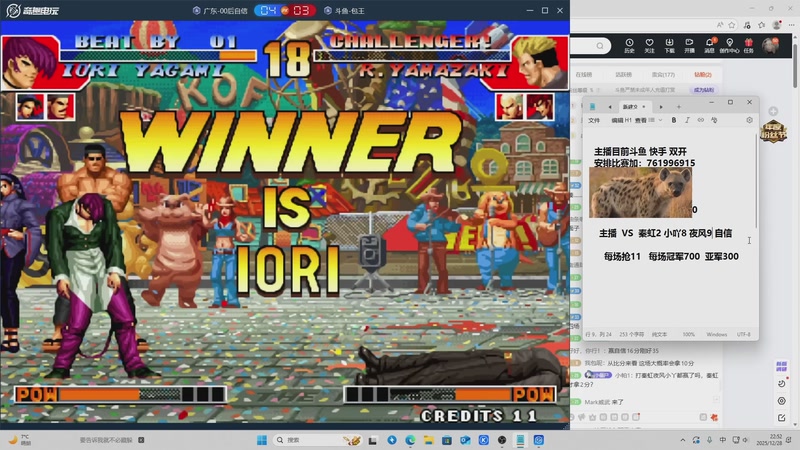The width and height of the screenshot is (800, 450).
Task: Add page to favorites star icon
Action: pos(732,24)
